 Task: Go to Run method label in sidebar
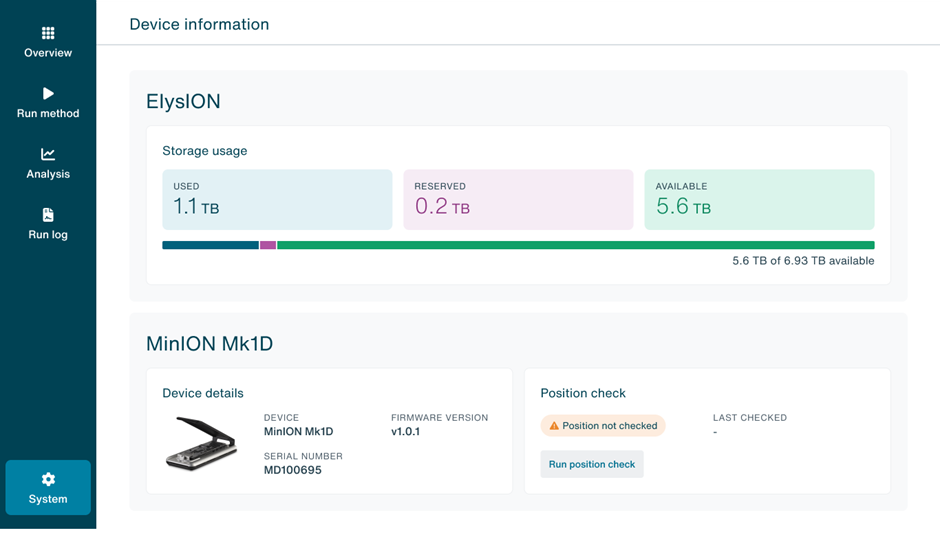click(x=48, y=113)
